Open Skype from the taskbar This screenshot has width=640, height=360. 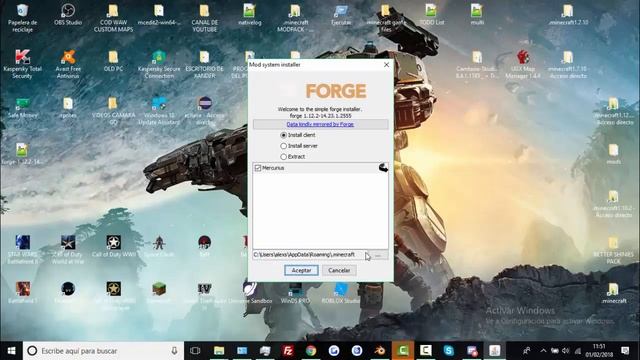pyautogui.click(x=449, y=351)
